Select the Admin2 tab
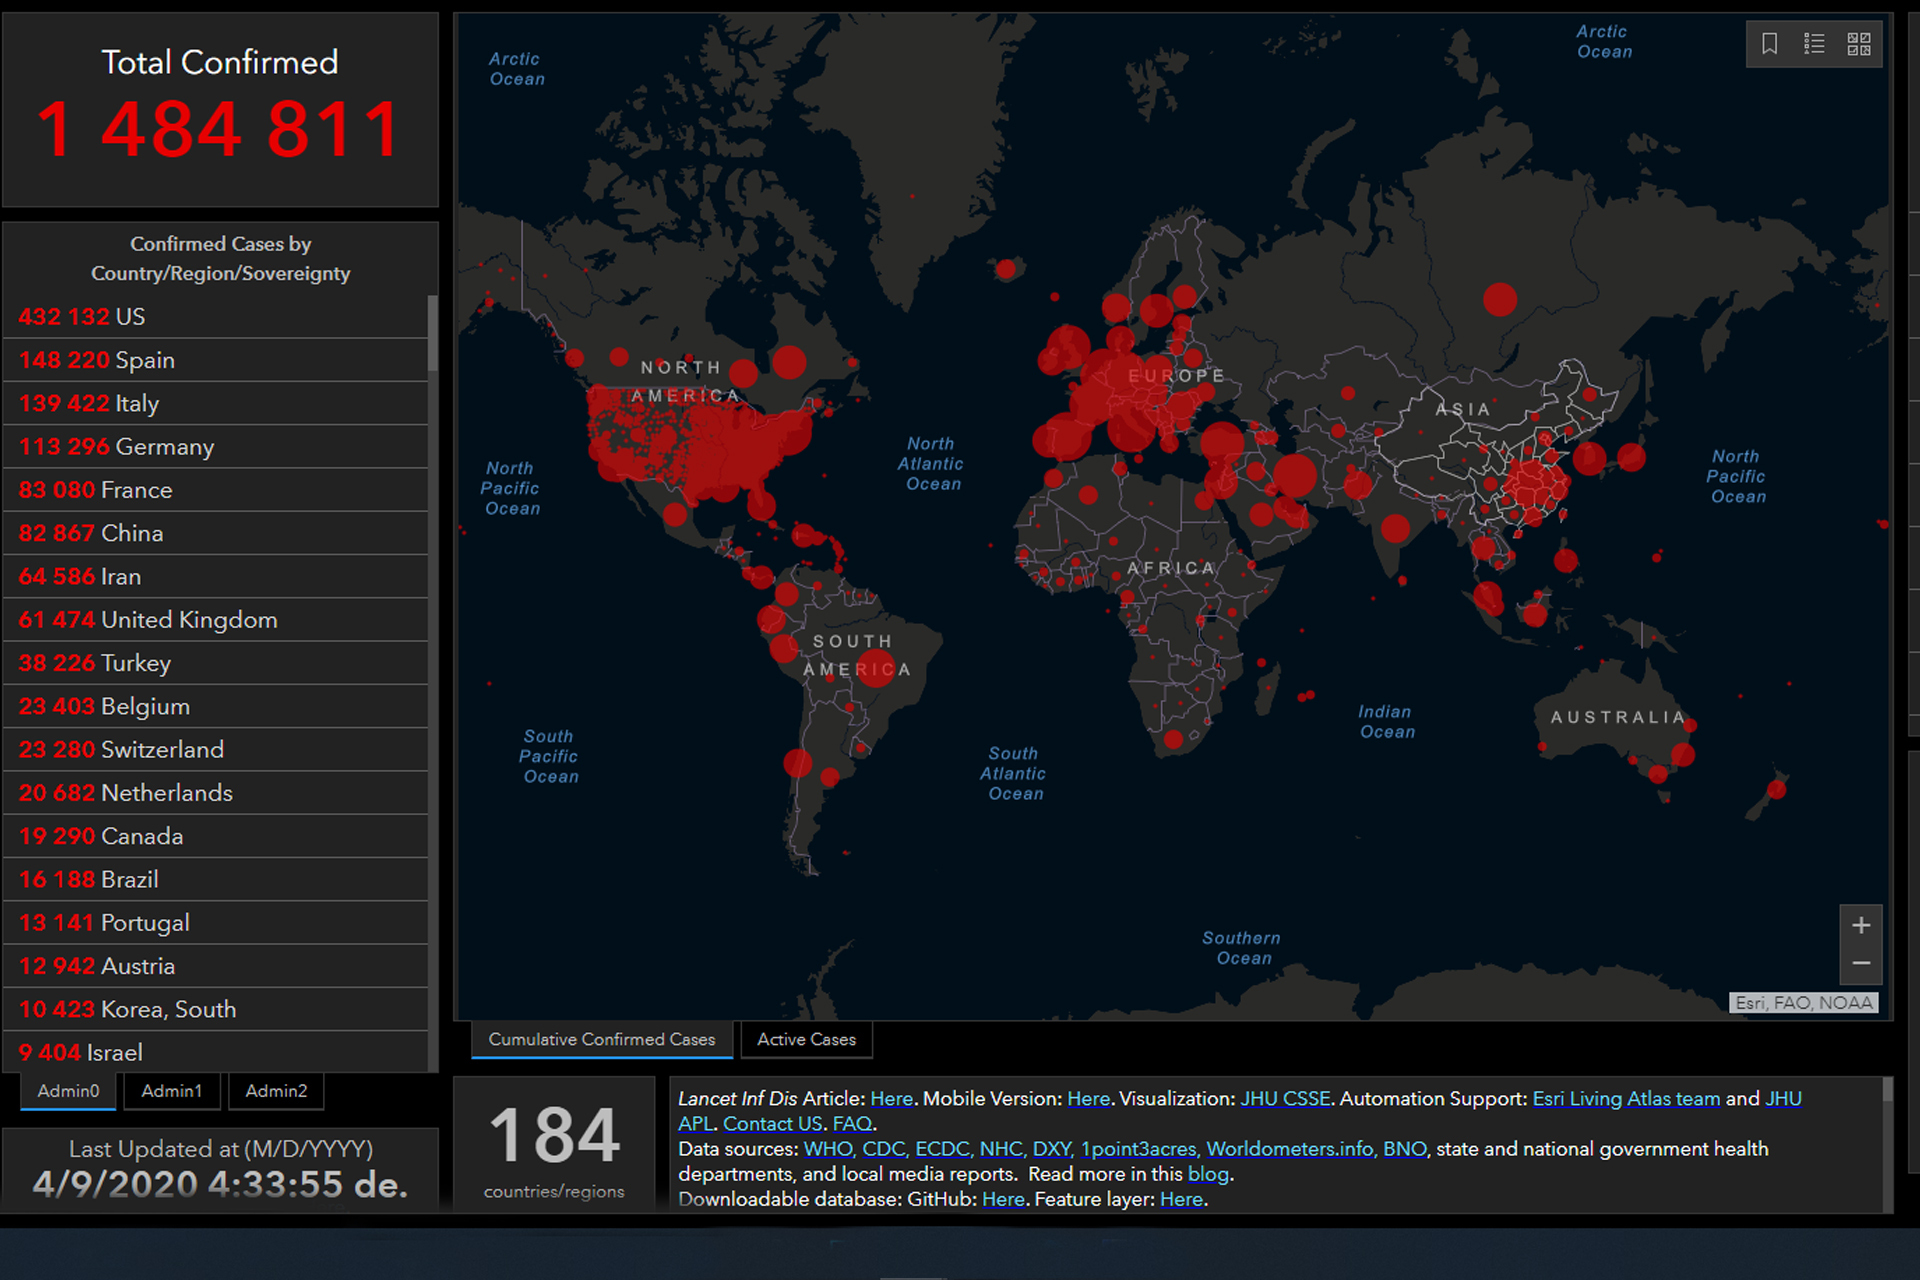 [x=276, y=1091]
